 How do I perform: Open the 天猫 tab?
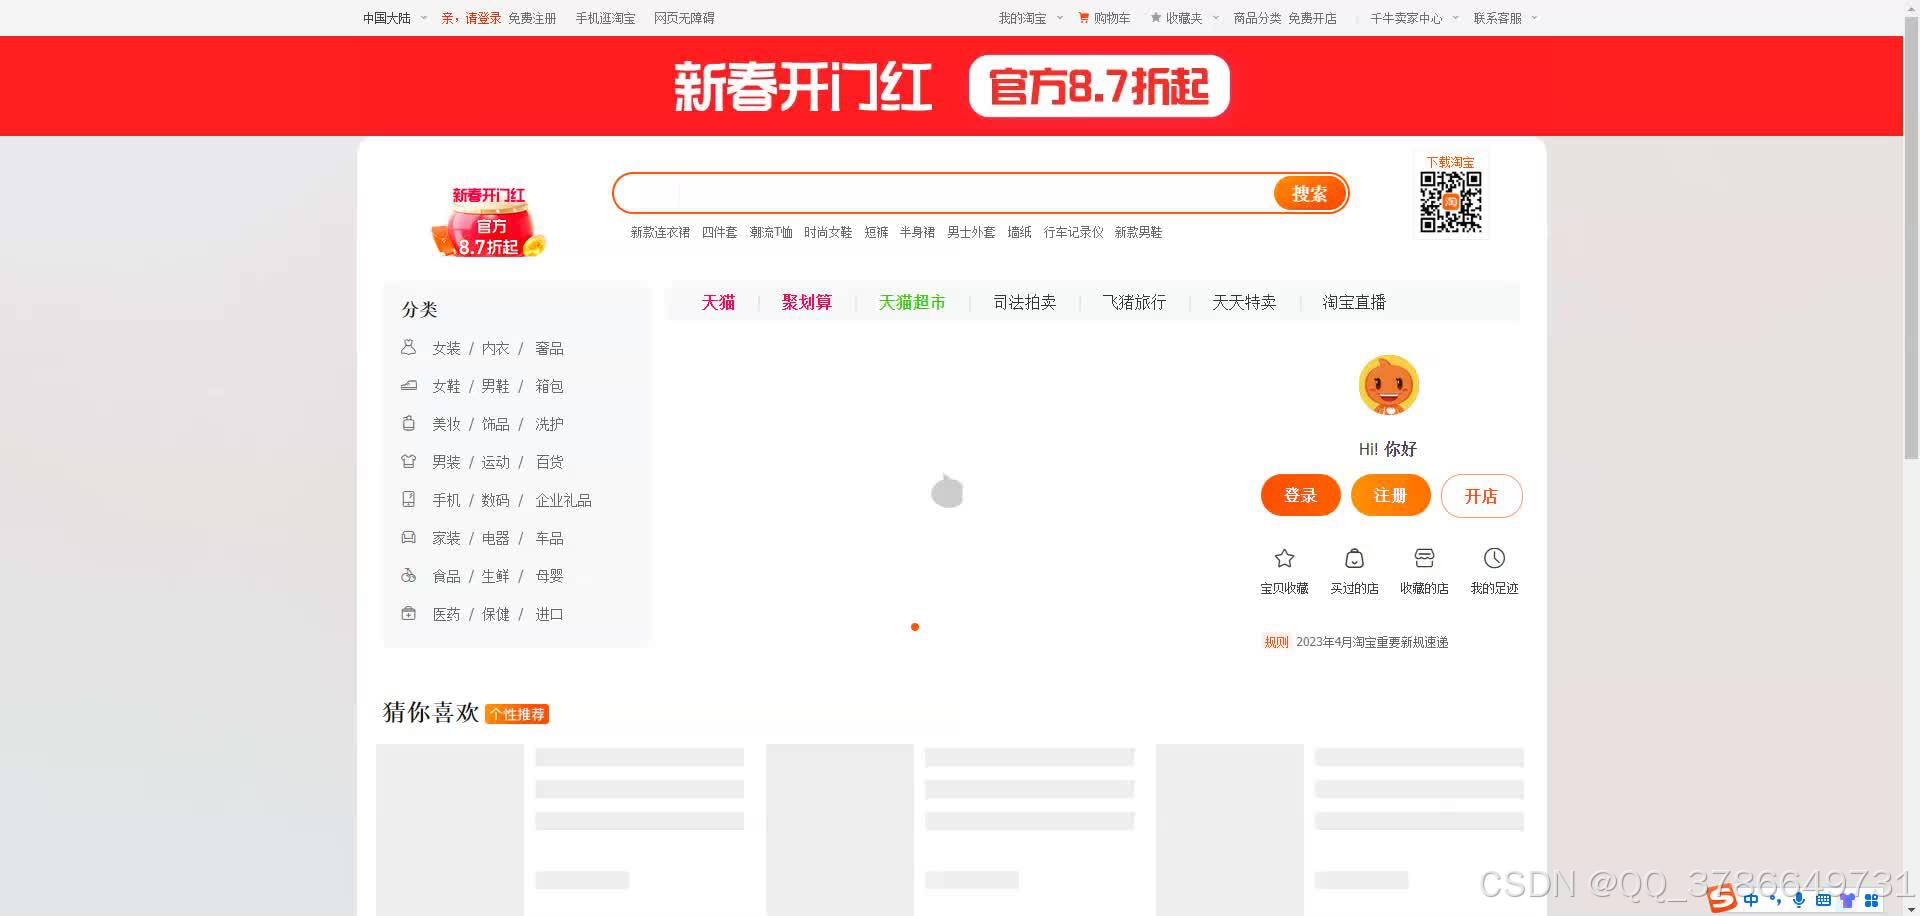click(718, 302)
